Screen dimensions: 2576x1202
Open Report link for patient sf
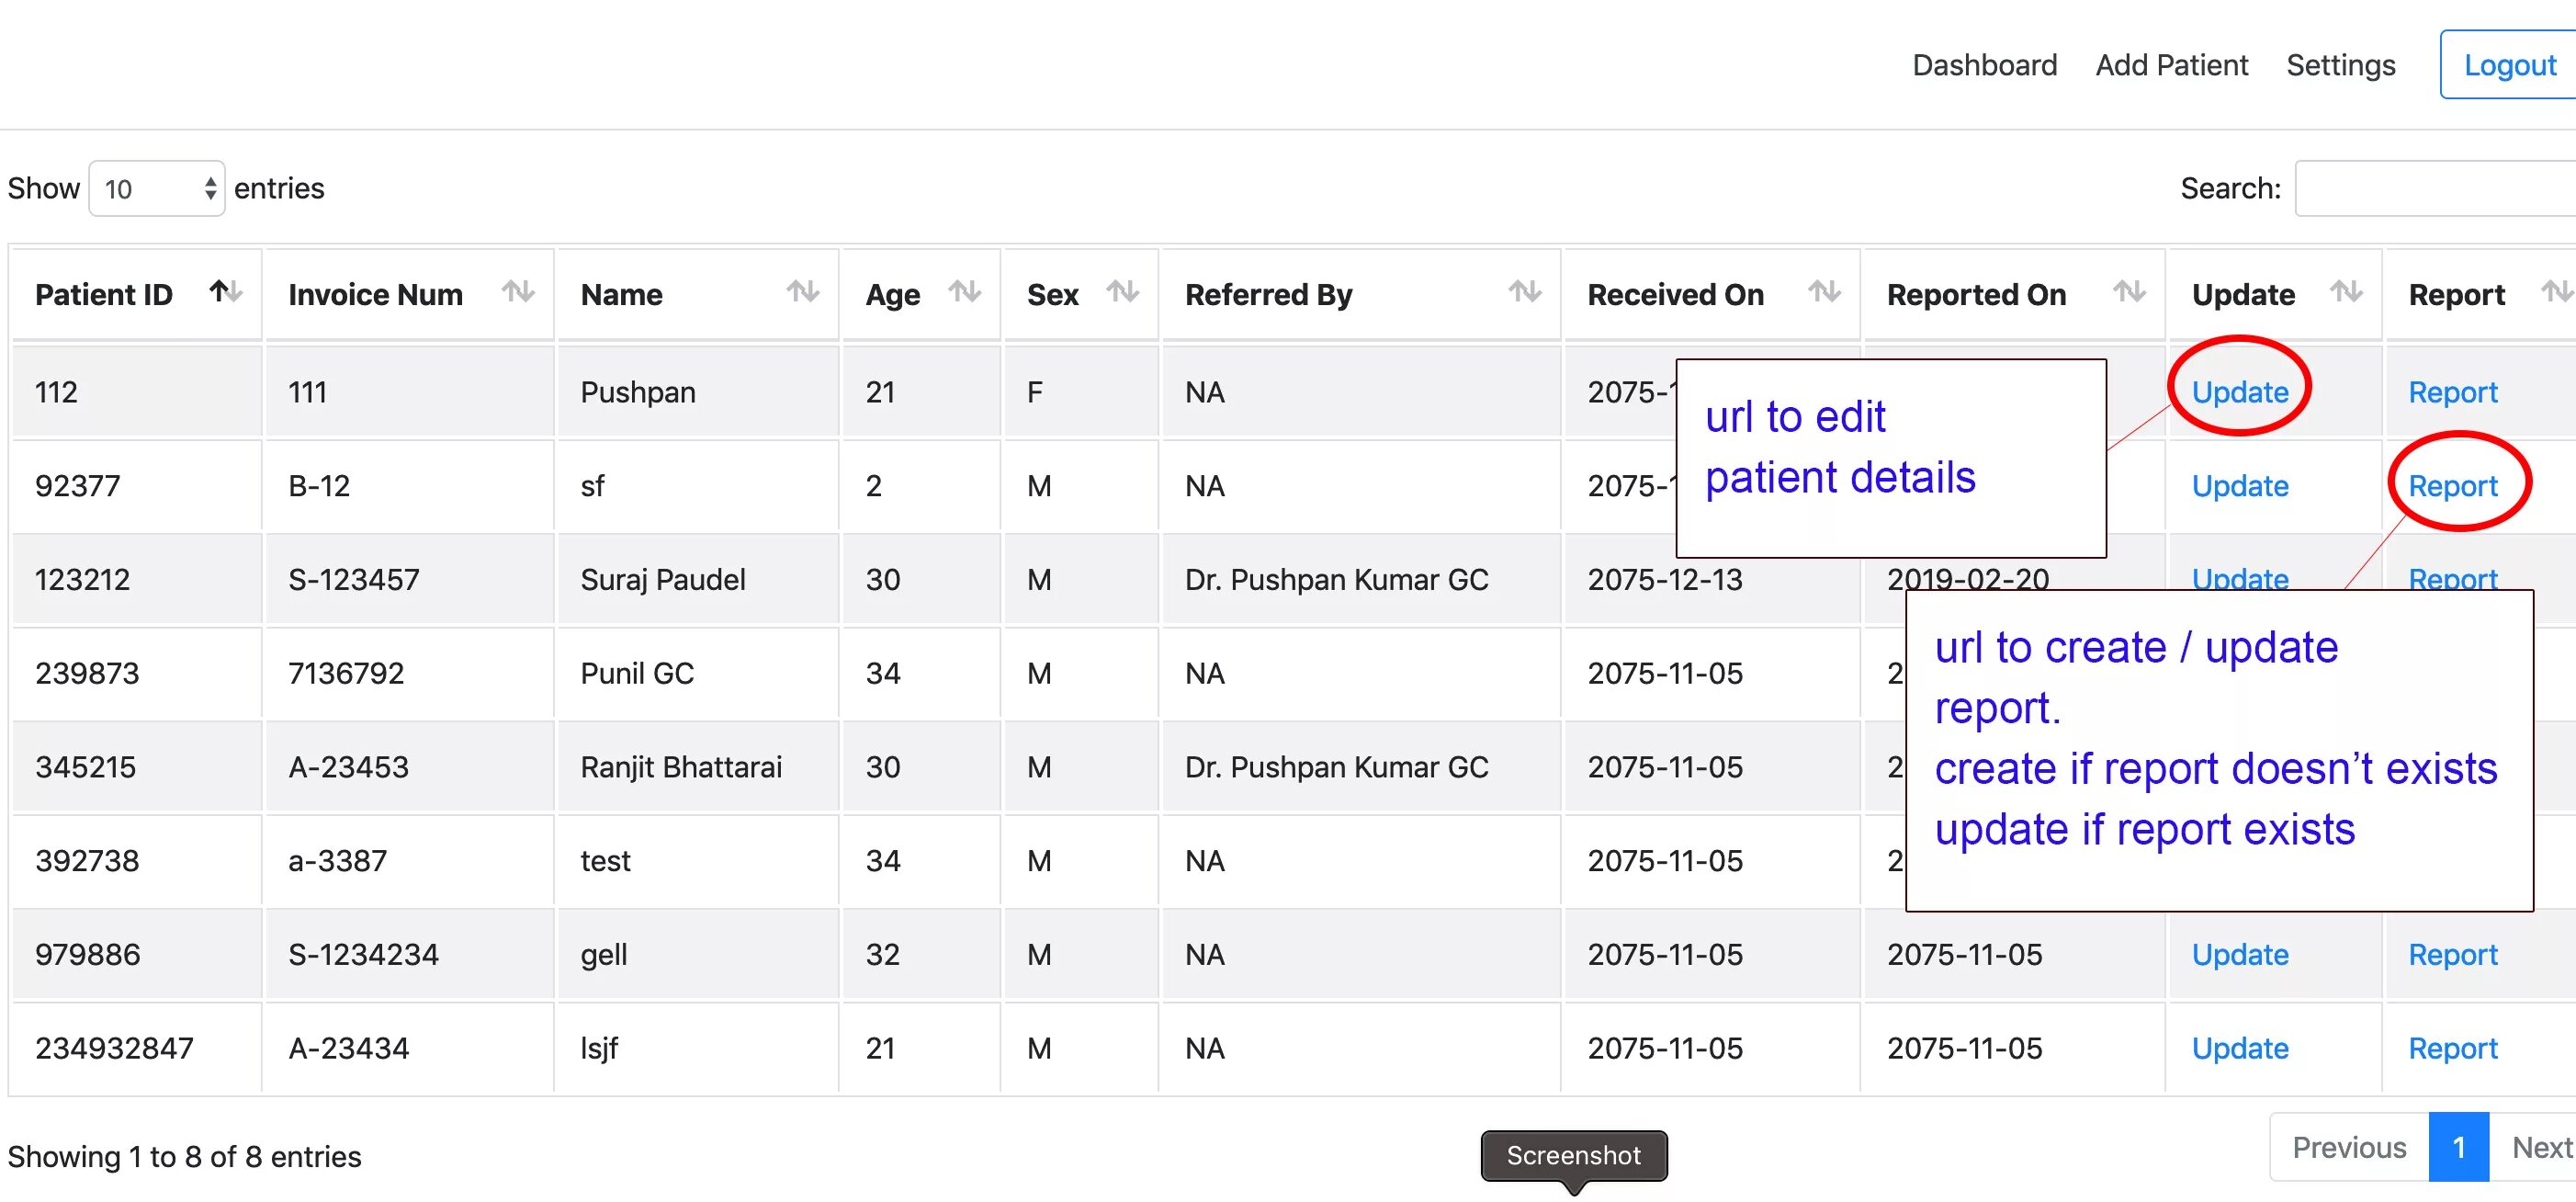point(2452,486)
